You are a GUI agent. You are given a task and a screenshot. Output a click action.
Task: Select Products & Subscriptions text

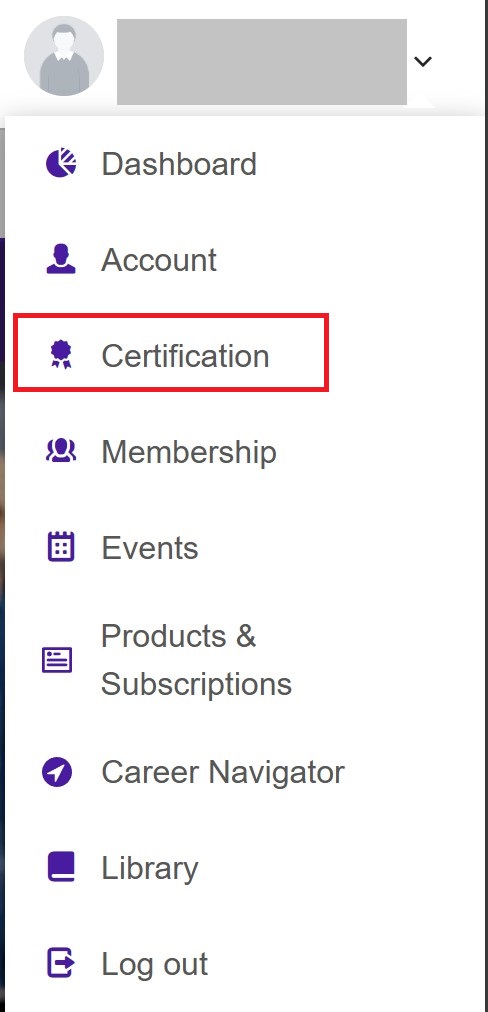pyautogui.click(x=196, y=660)
